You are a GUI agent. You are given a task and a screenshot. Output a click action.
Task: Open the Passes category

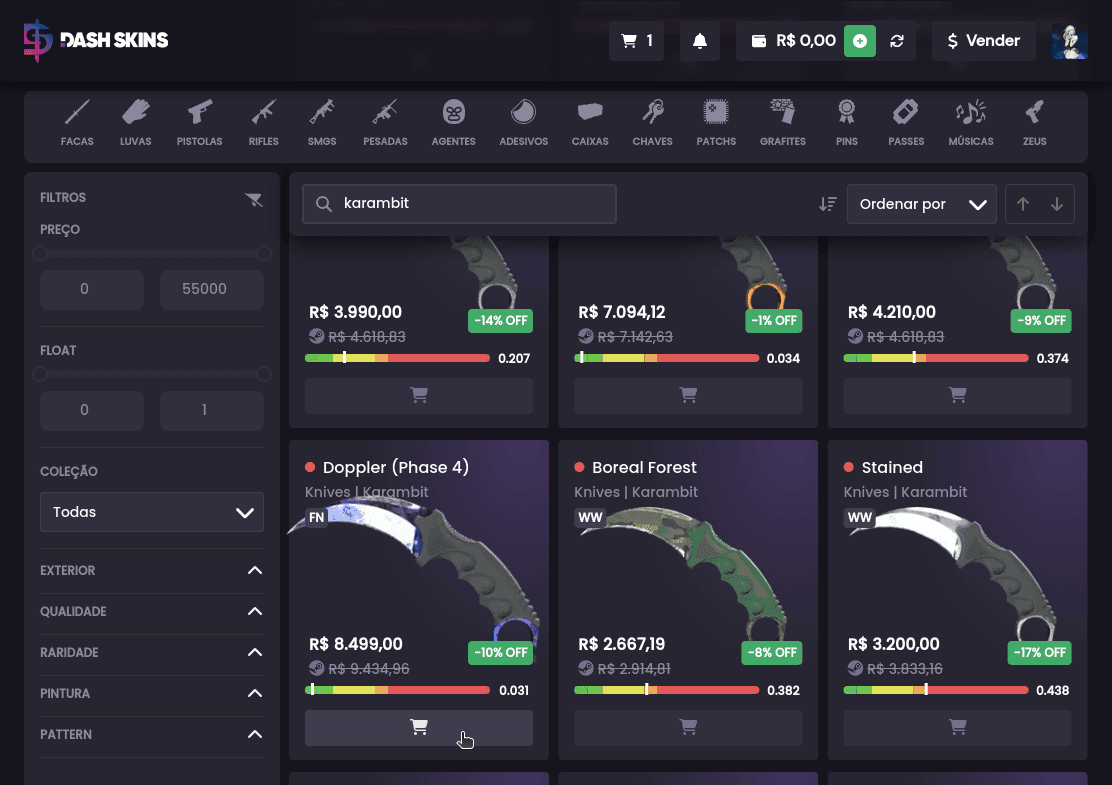(x=906, y=123)
